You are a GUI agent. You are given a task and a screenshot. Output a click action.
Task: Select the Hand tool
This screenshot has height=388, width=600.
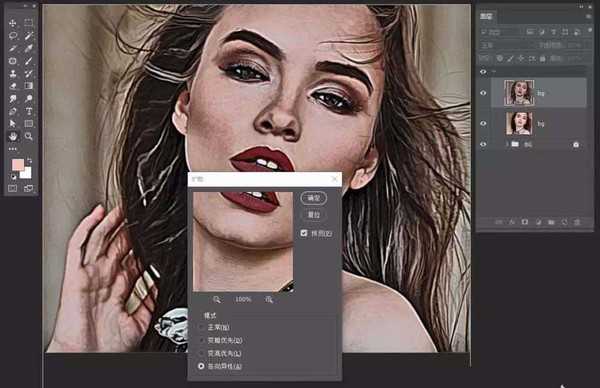pyautogui.click(x=13, y=136)
